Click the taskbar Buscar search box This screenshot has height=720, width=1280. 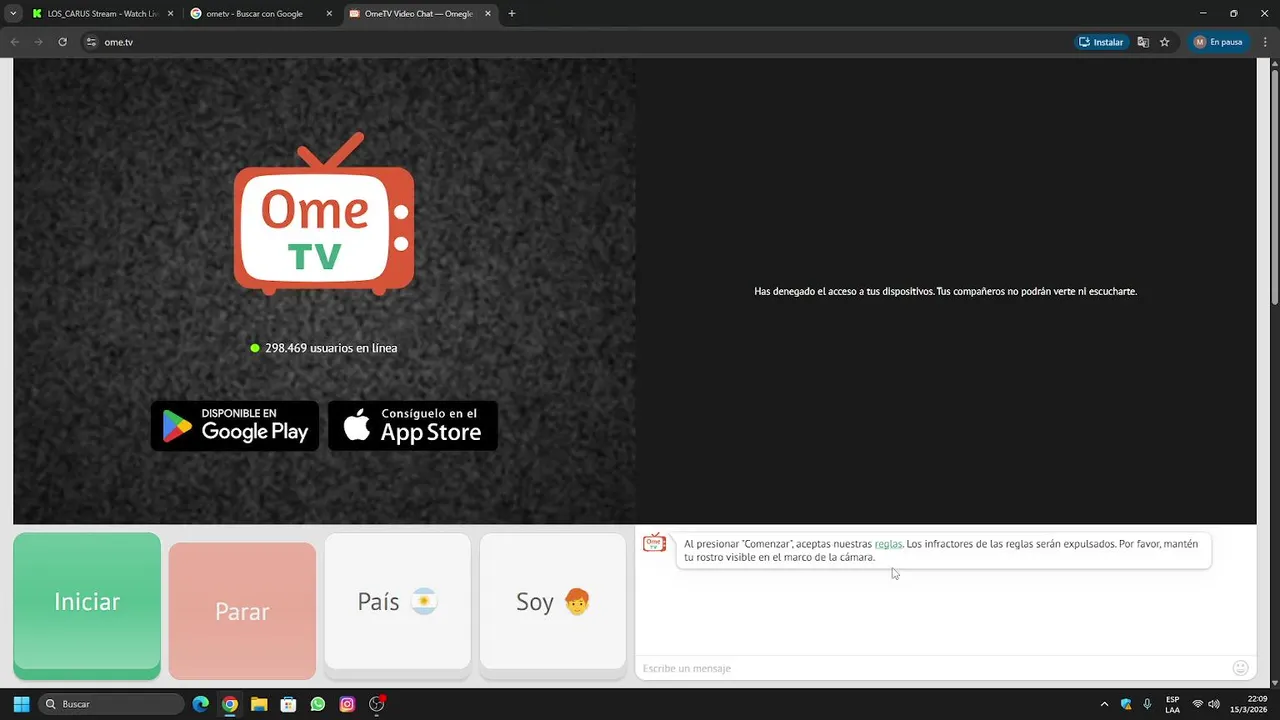111,704
